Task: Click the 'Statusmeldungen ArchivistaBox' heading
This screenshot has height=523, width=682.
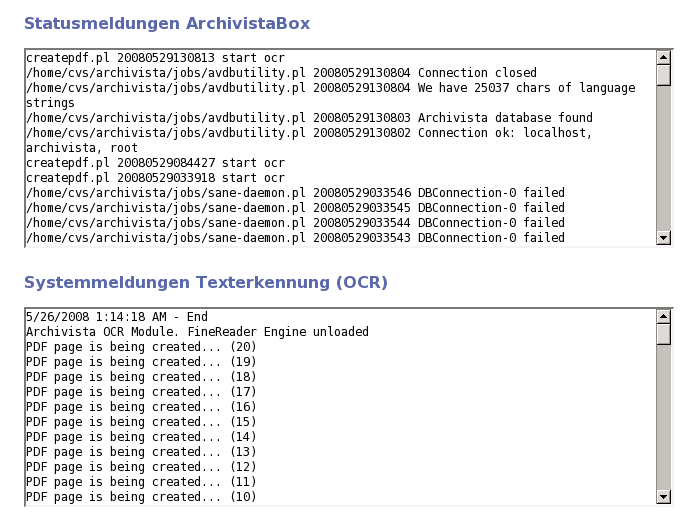Action: click(167, 23)
